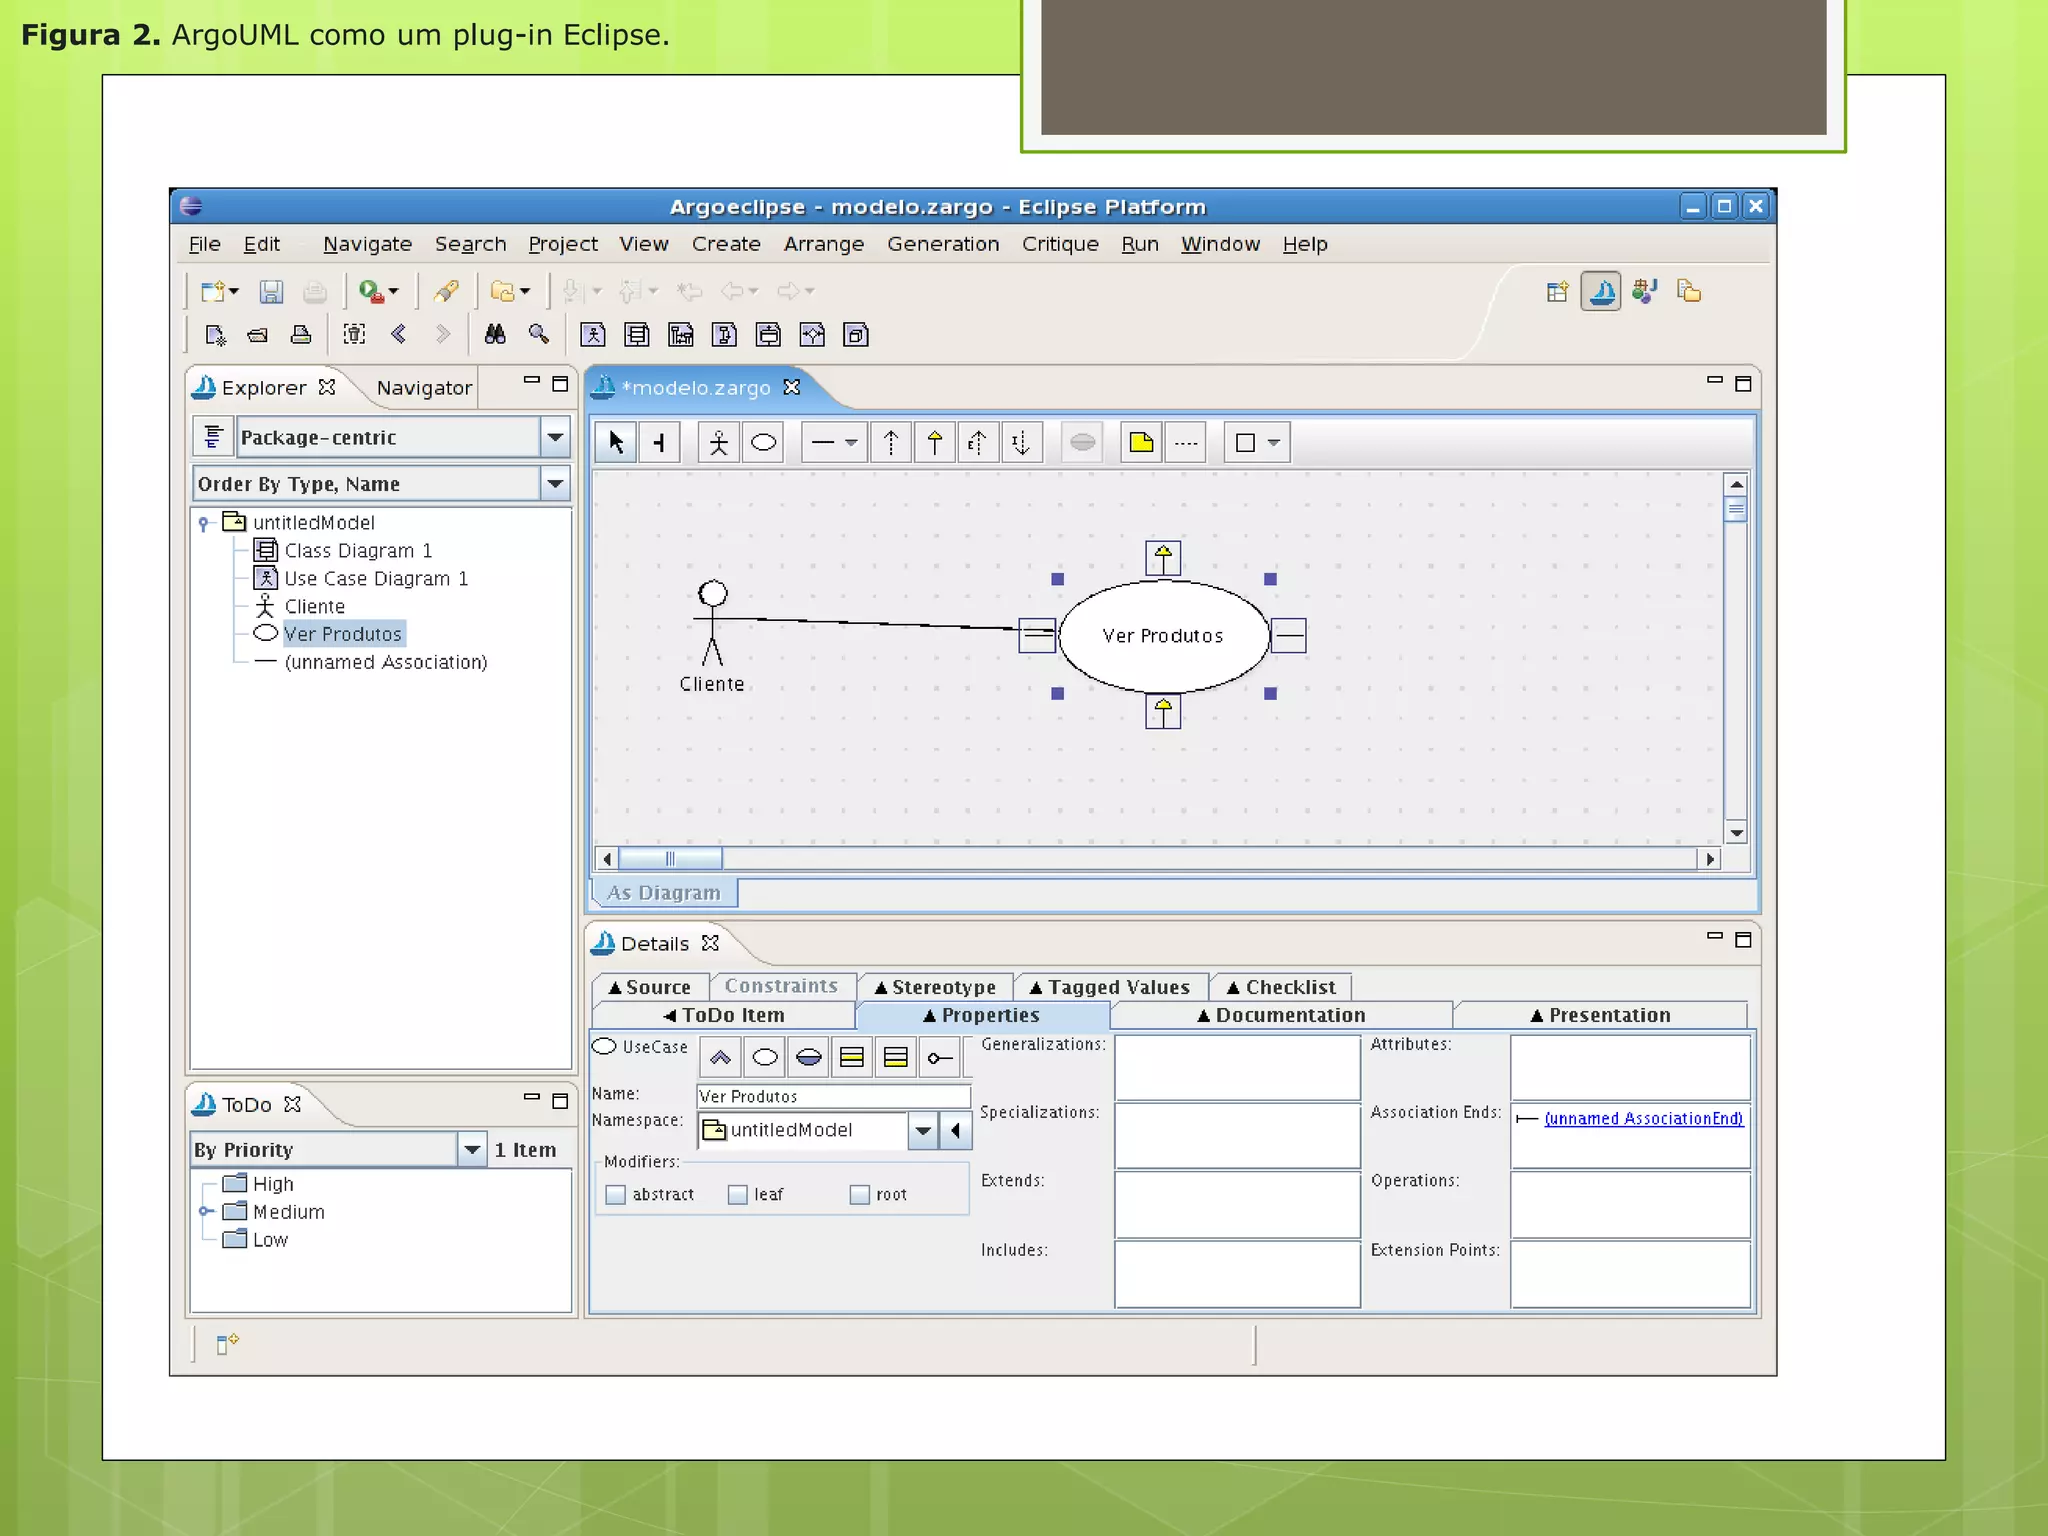Click the Name field containing Ver Produtos
This screenshot has height=1536, width=2048.
tap(834, 1097)
